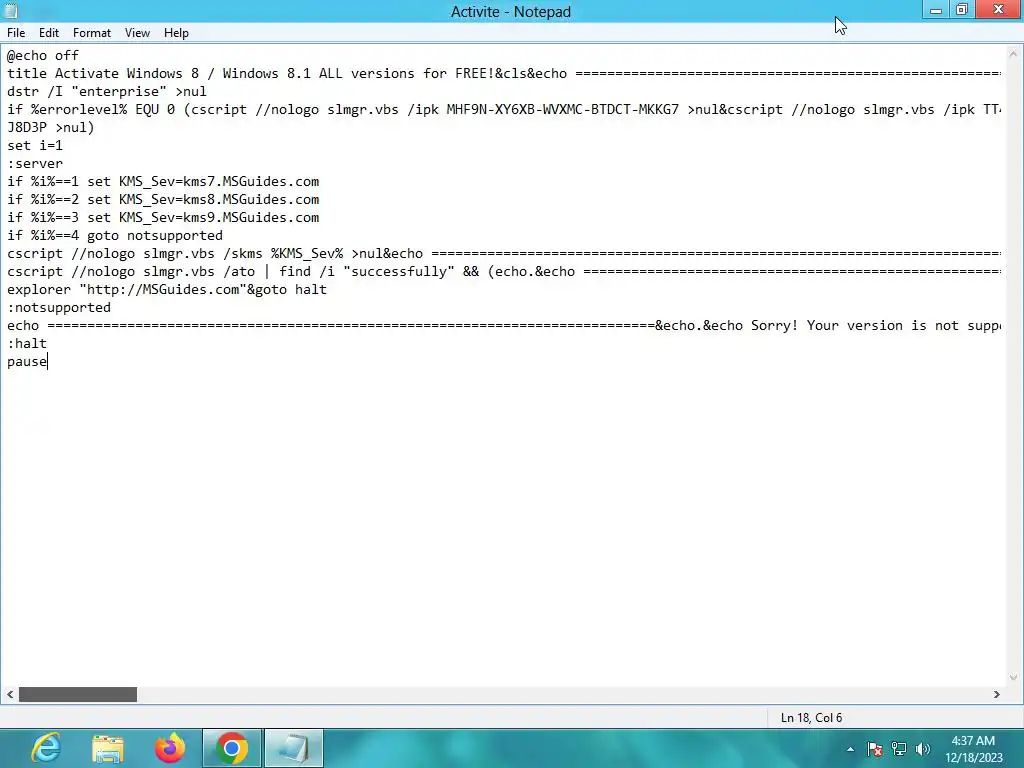Open the File menu
Image resolution: width=1024 pixels, height=768 pixels.
tap(16, 33)
